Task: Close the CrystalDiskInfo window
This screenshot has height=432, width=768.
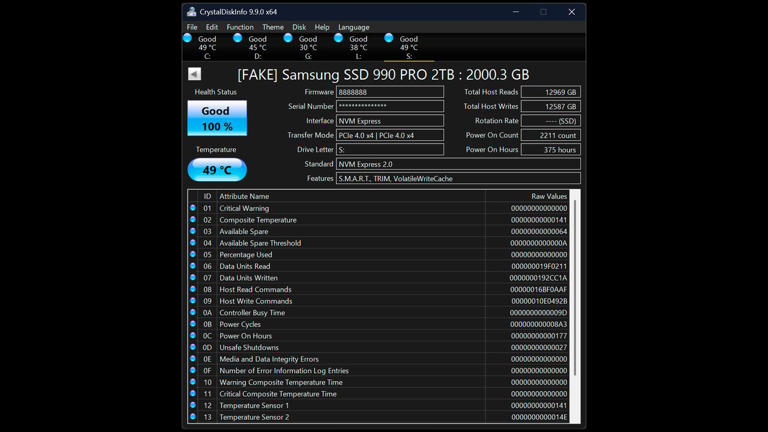Action: tap(572, 12)
